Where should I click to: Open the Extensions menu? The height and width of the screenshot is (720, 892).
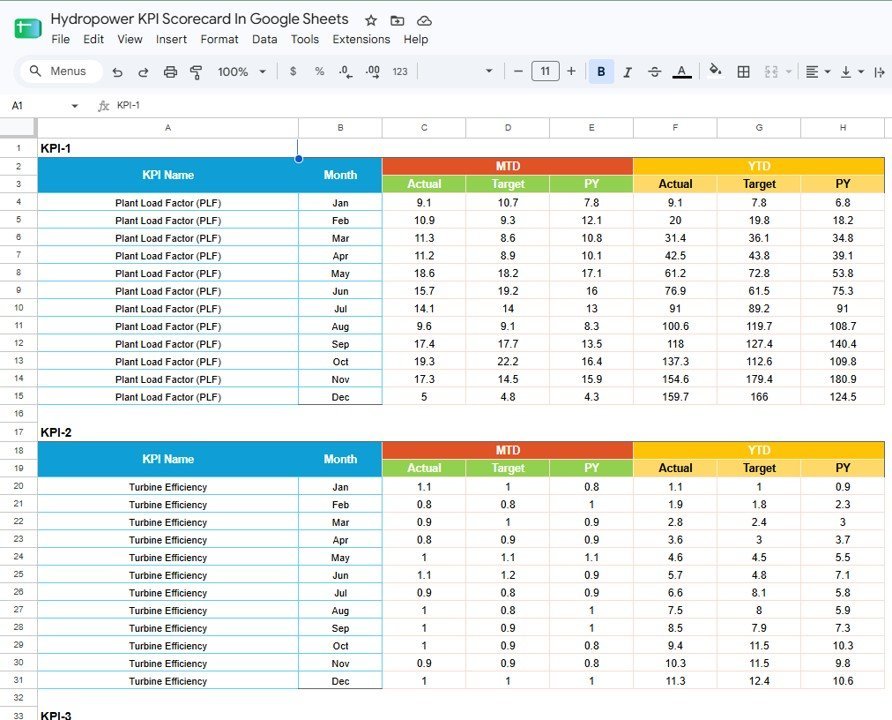pyautogui.click(x=361, y=39)
